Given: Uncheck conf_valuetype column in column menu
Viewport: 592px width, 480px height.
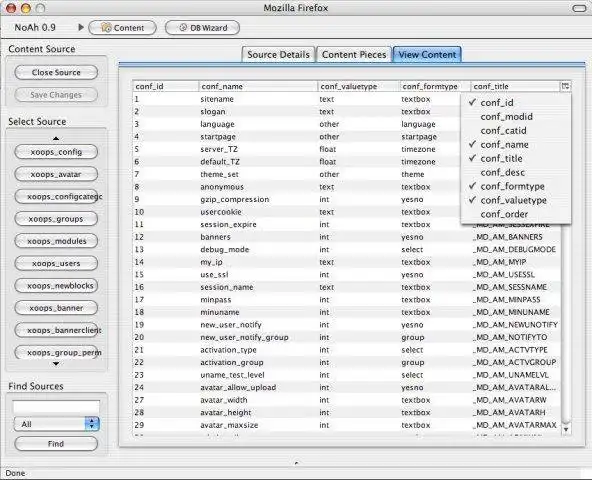Looking at the screenshot, I should 516,200.
